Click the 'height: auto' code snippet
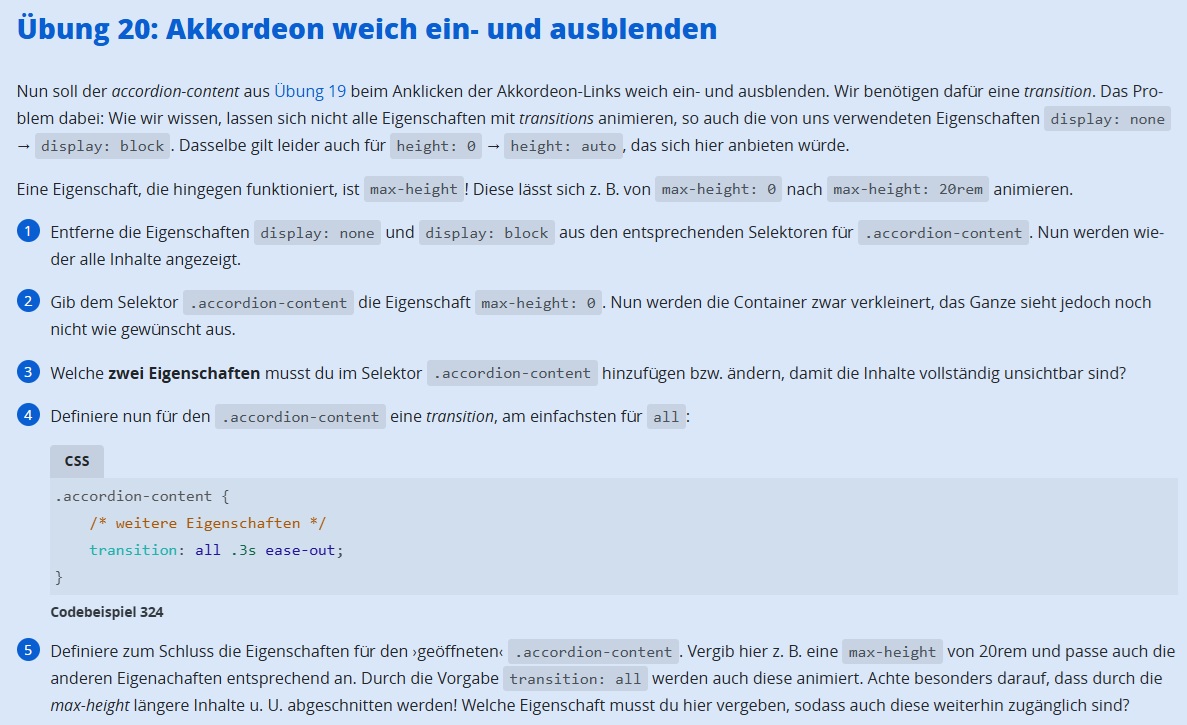Screen dimensions: 1187x725 click(x=563, y=146)
